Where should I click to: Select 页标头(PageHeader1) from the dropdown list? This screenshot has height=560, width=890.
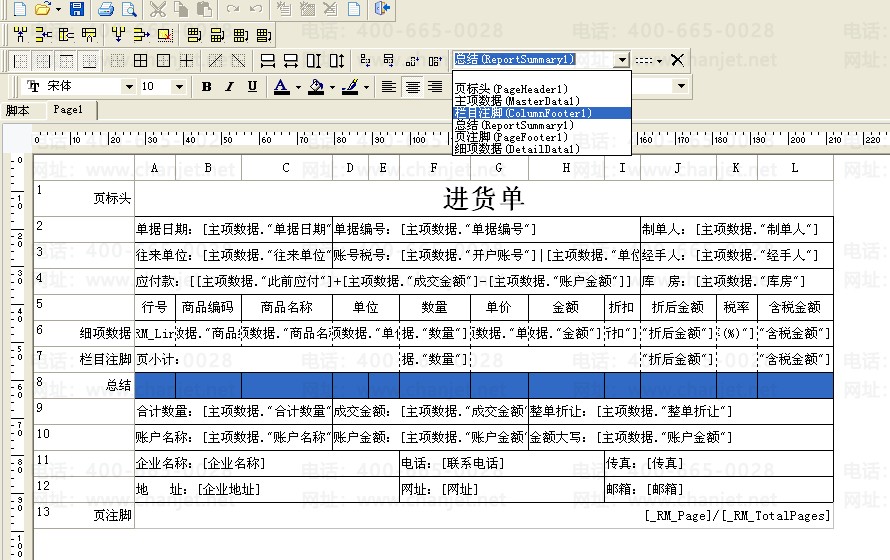click(x=511, y=89)
